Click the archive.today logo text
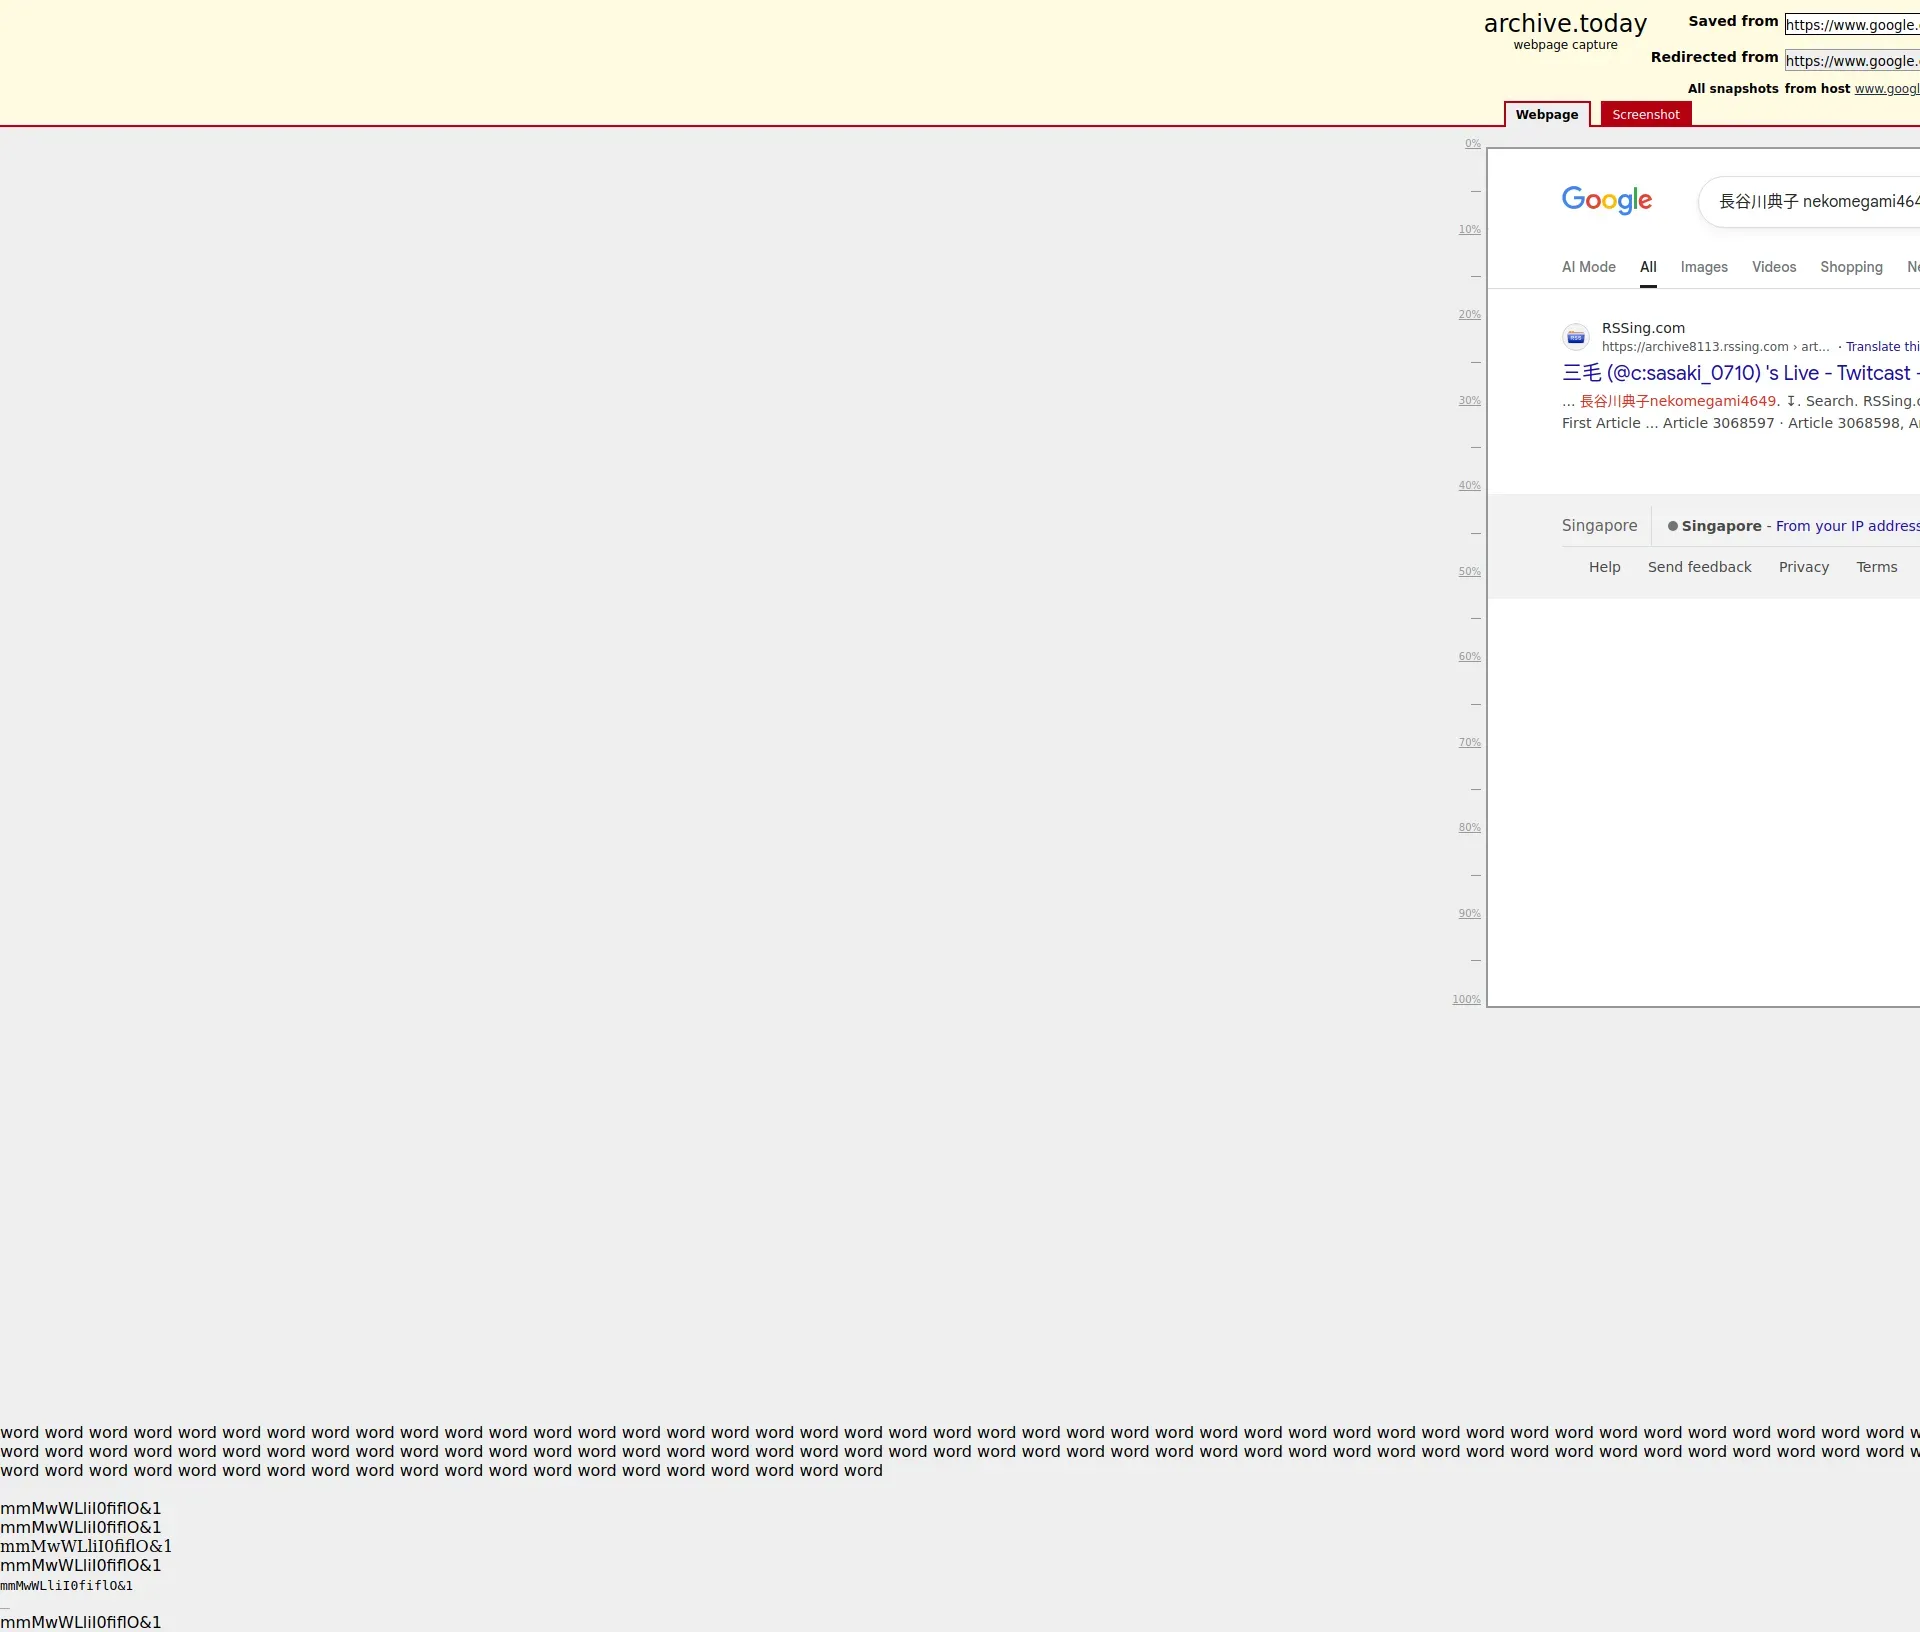1920x1632 pixels. [1564, 24]
